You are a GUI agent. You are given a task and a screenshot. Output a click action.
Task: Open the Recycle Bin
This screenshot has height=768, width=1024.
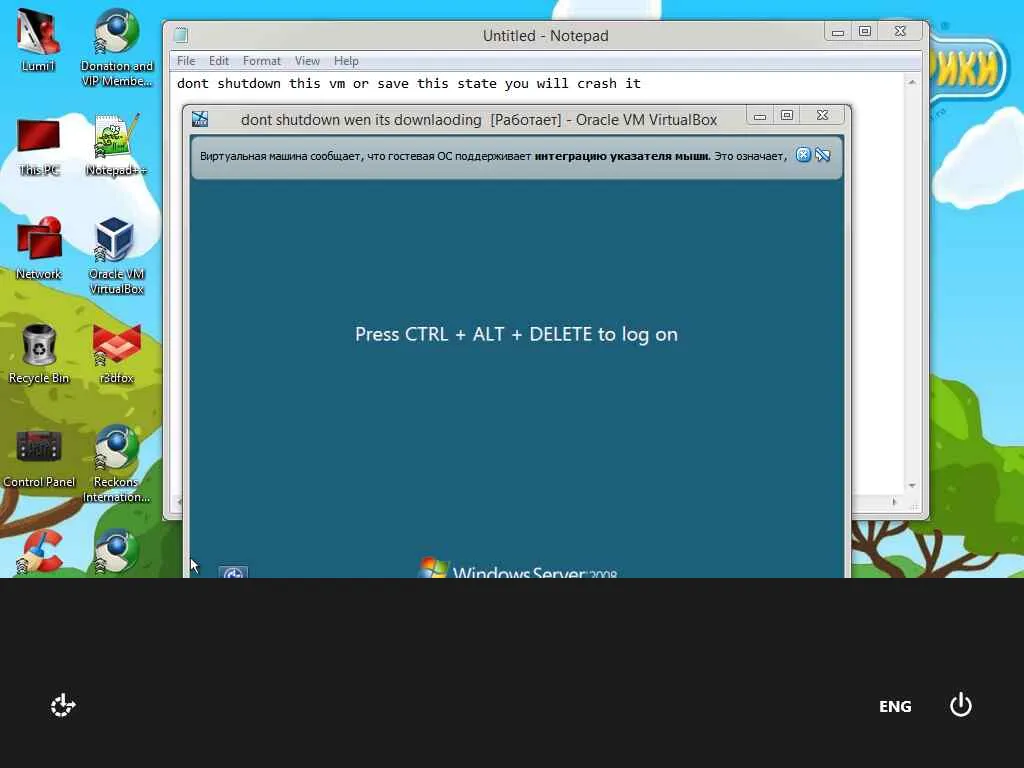(x=39, y=353)
